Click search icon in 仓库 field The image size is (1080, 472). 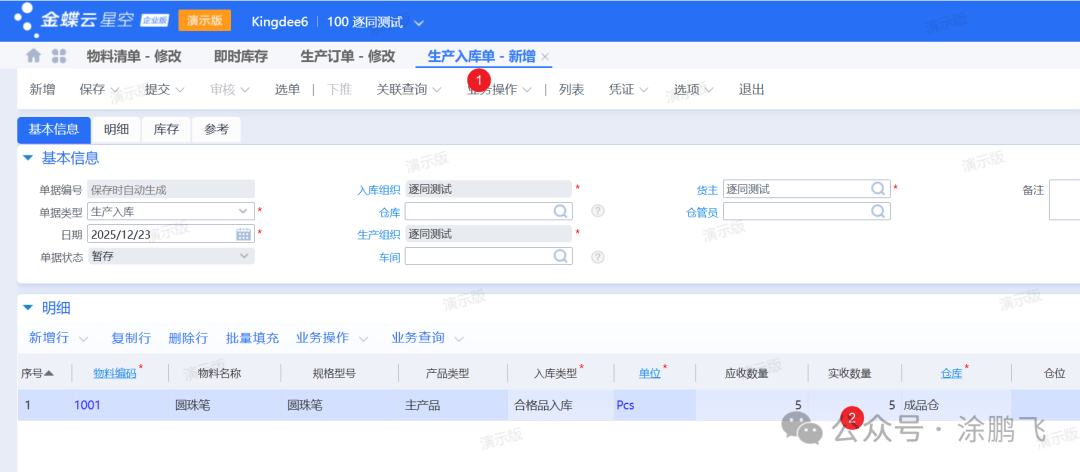click(561, 211)
